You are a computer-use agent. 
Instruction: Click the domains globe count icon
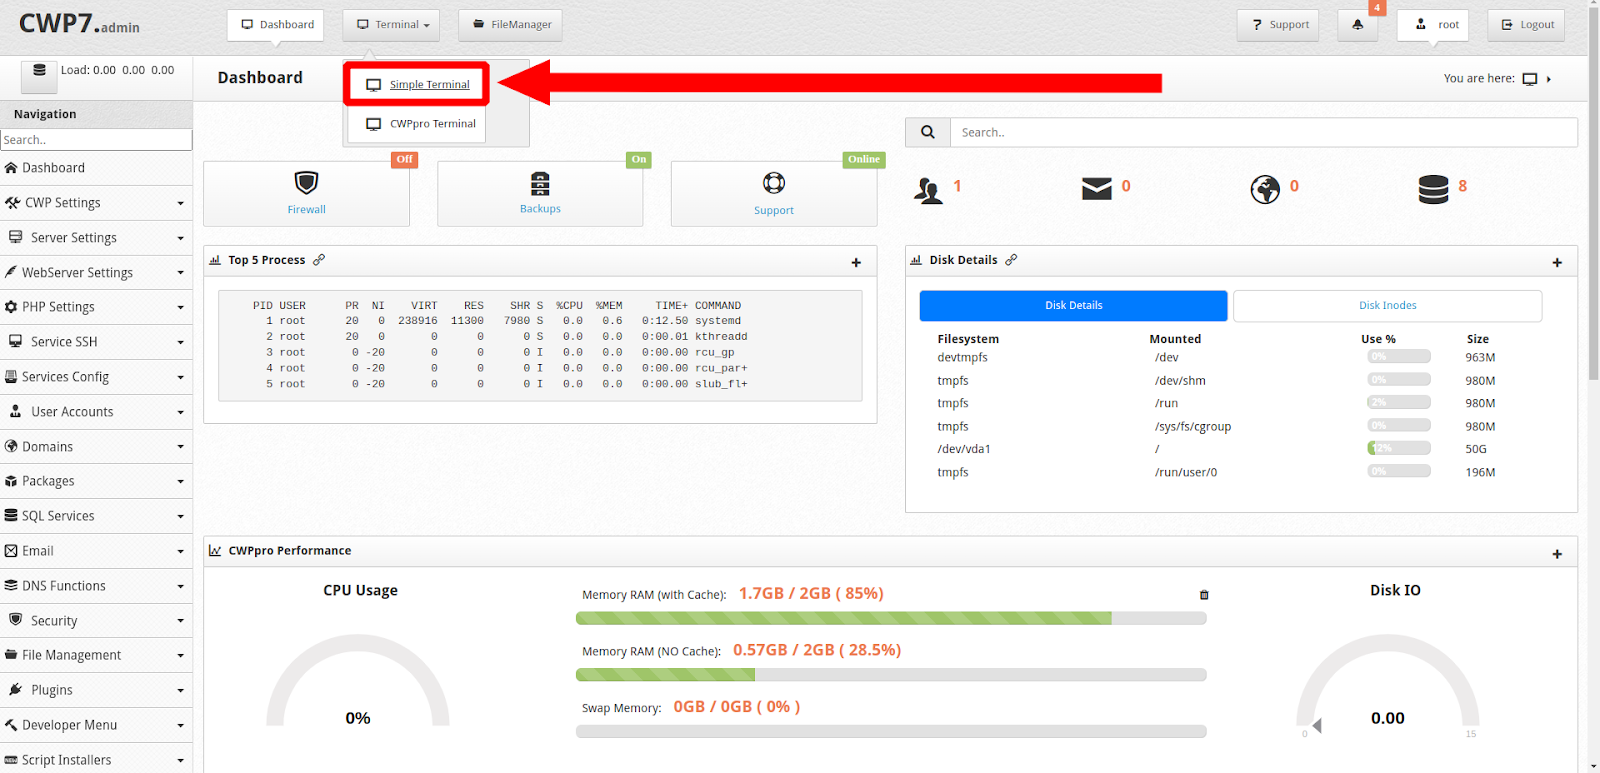click(1265, 189)
